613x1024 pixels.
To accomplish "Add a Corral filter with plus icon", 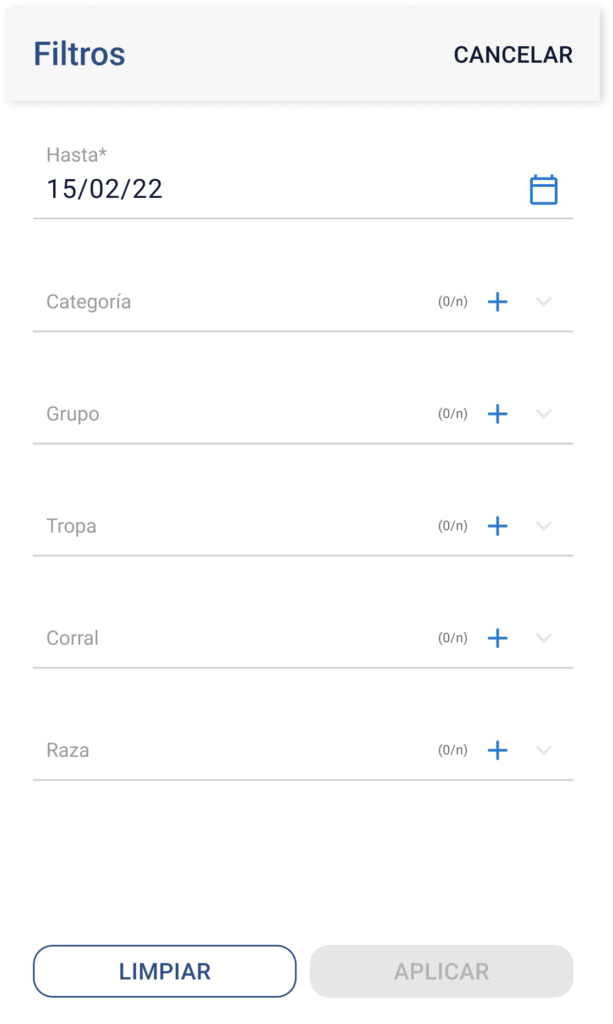I will (497, 638).
